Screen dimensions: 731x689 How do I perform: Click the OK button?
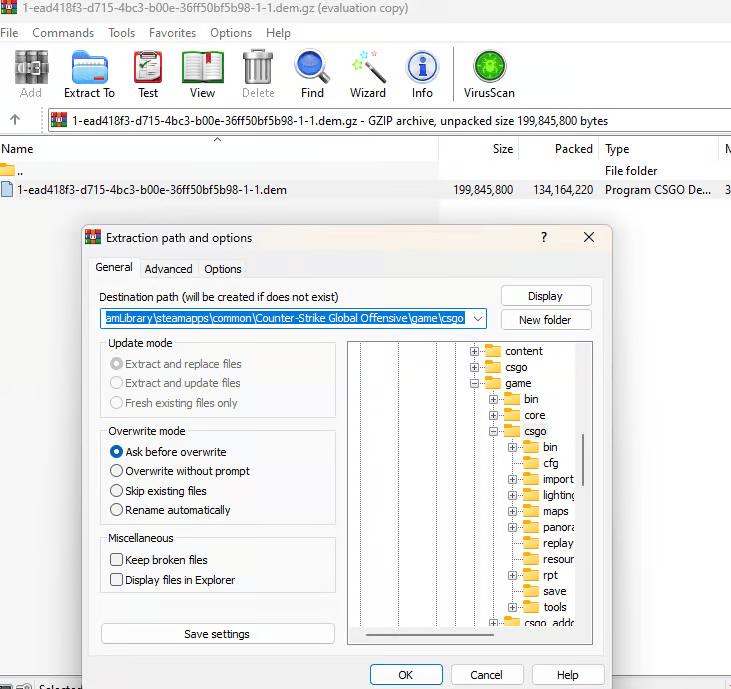coord(406,675)
